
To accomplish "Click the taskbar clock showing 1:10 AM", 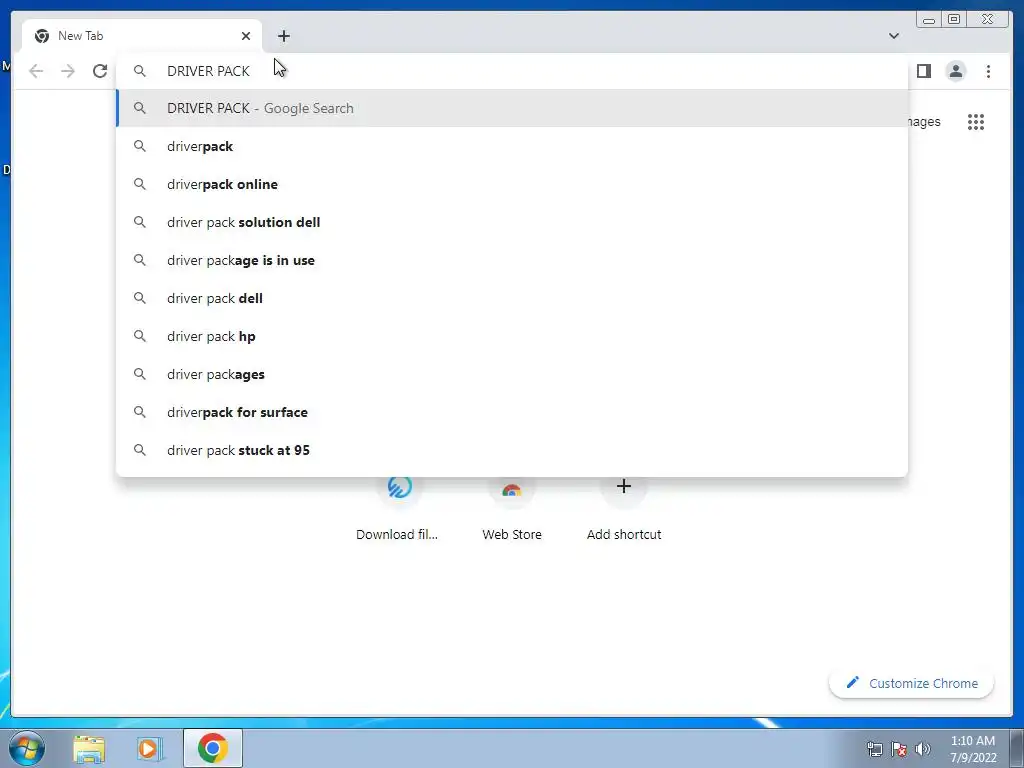I will [x=972, y=749].
